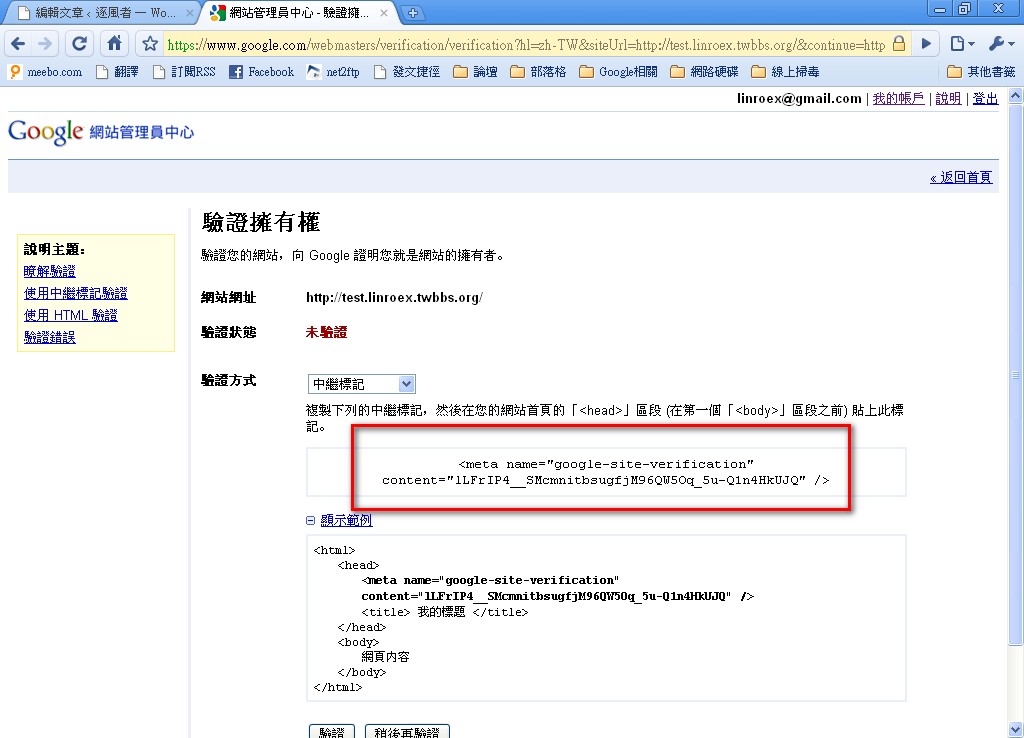Image resolution: width=1024 pixels, height=738 pixels.
Task: Open the wrench settings menu
Action: [1001, 44]
